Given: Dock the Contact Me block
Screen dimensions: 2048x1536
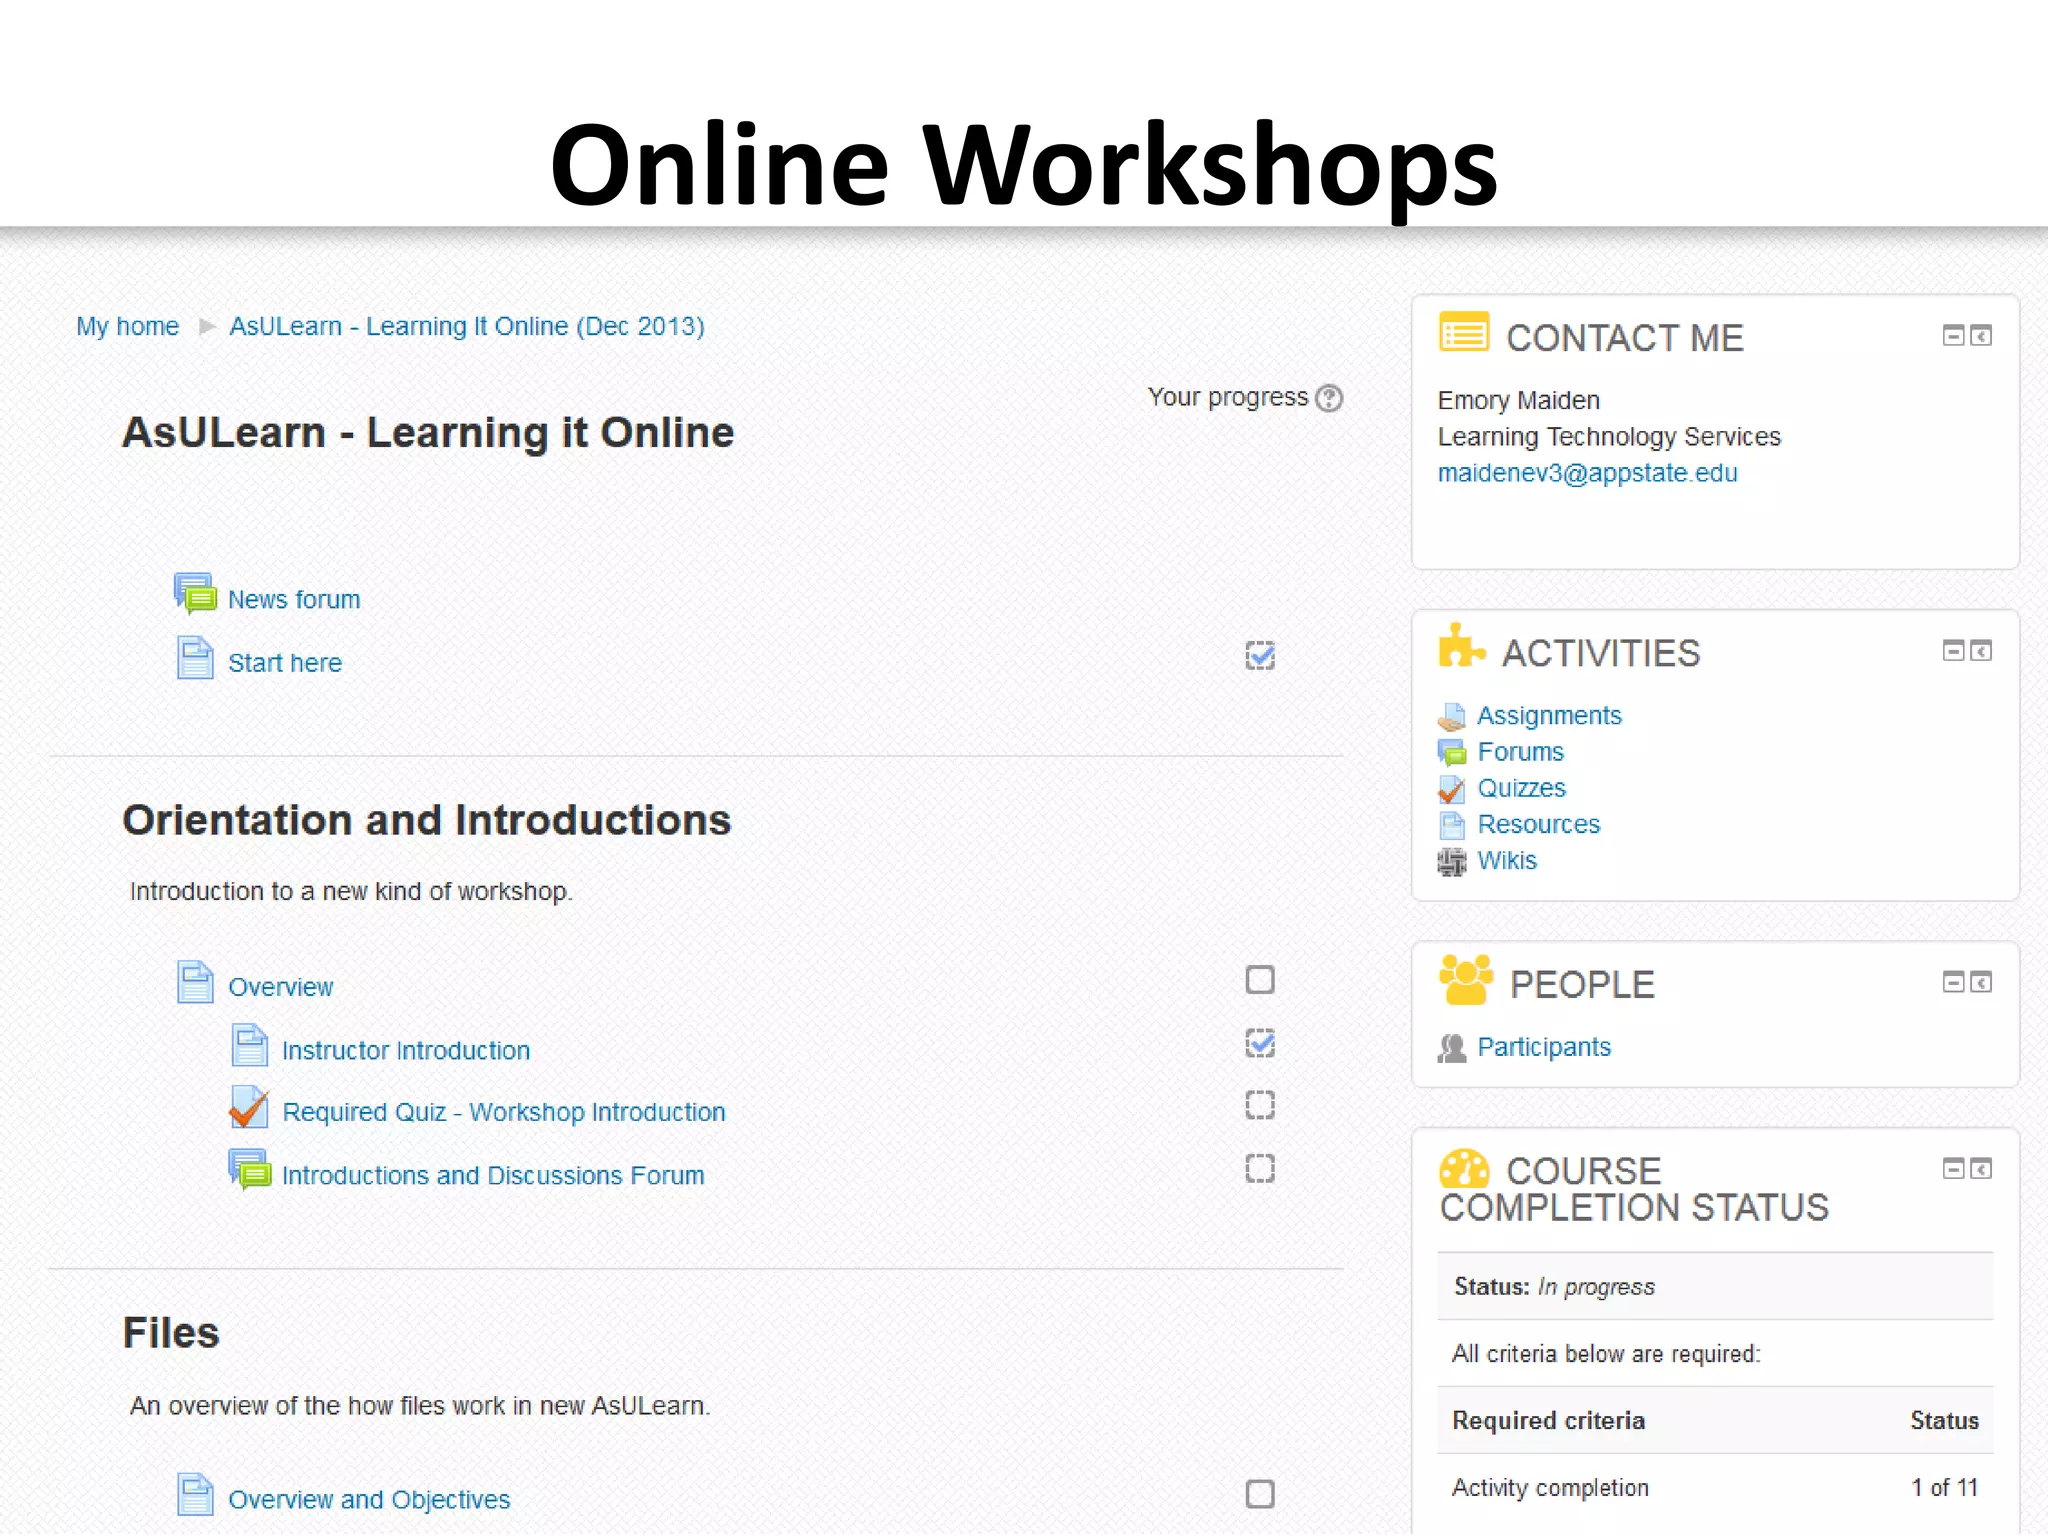Looking at the screenshot, I should pos(1981,336).
